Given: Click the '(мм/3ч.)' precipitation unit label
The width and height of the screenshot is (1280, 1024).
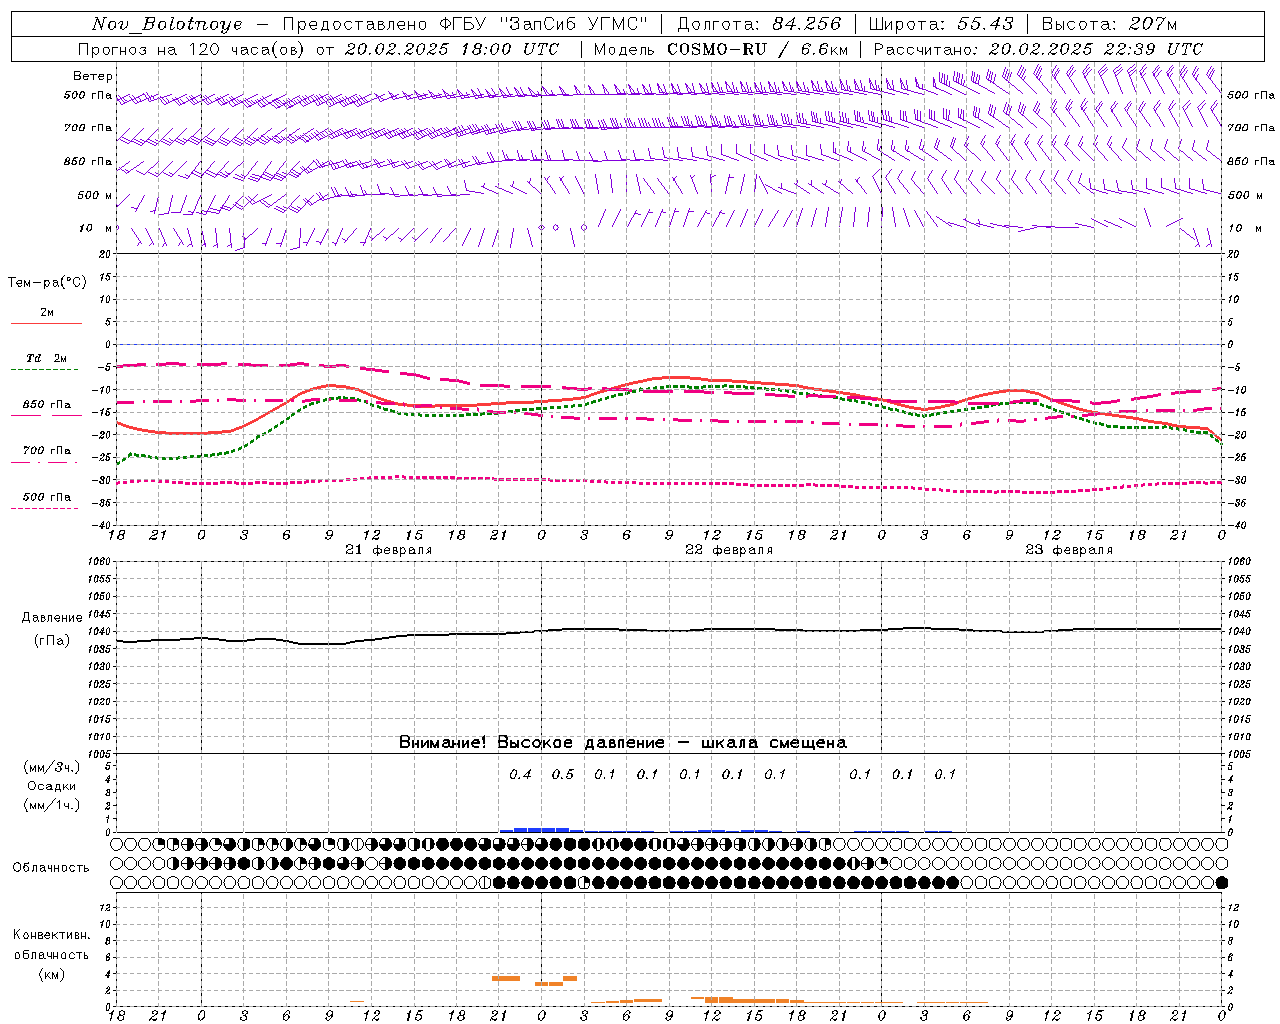Looking at the screenshot, I should tap(52, 767).
